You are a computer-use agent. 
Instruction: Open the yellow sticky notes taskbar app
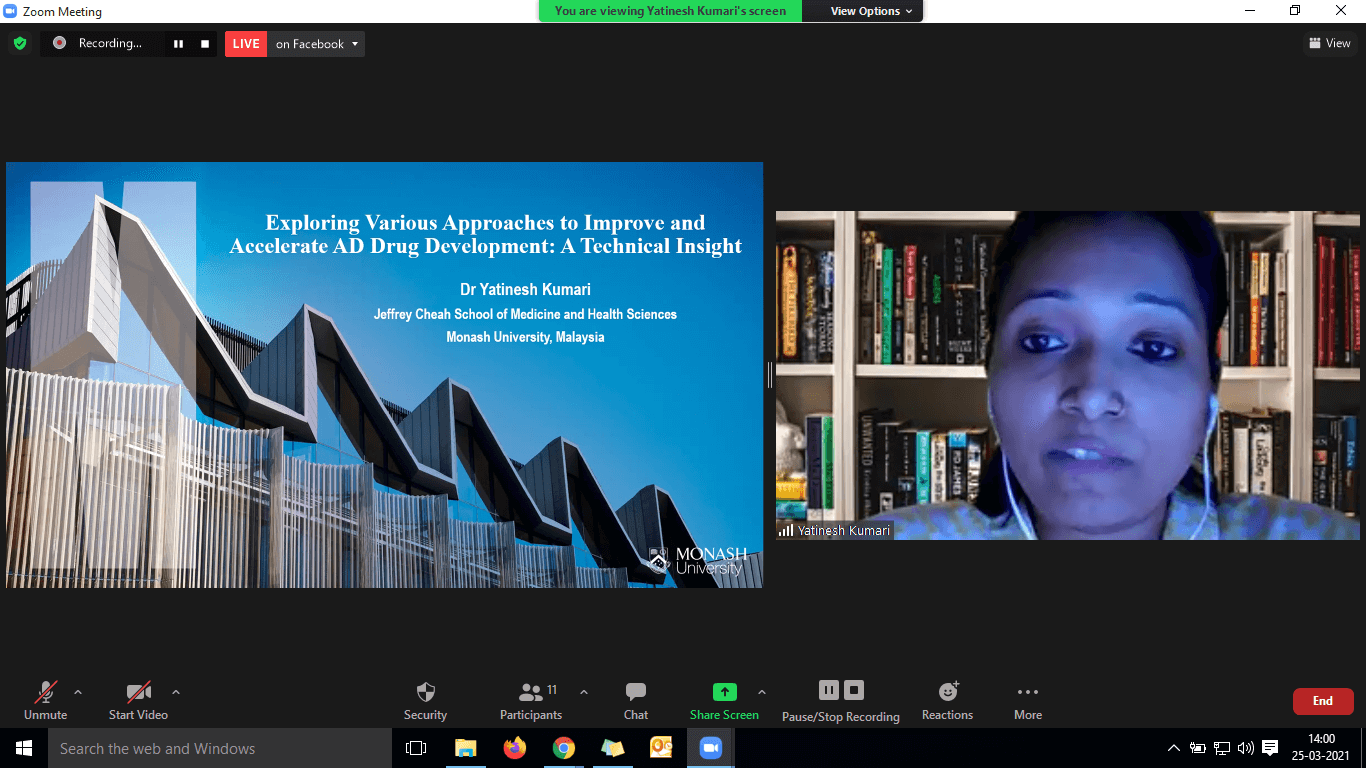pyautogui.click(x=613, y=748)
